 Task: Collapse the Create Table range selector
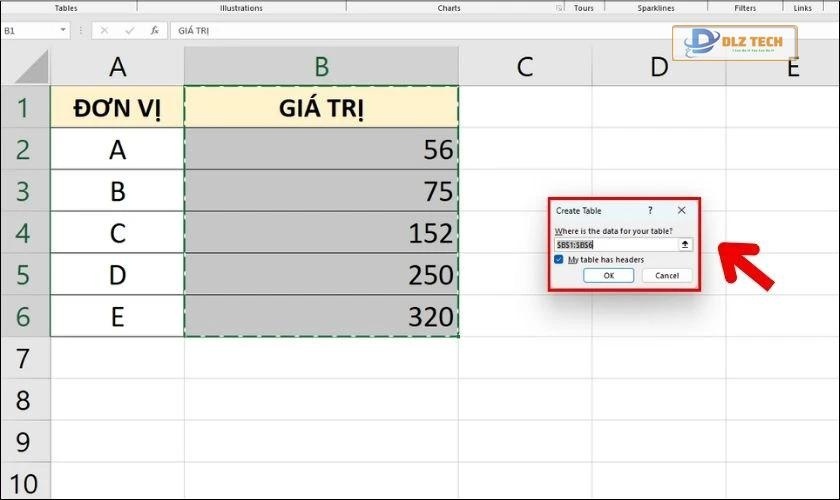(x=685, y=245)
